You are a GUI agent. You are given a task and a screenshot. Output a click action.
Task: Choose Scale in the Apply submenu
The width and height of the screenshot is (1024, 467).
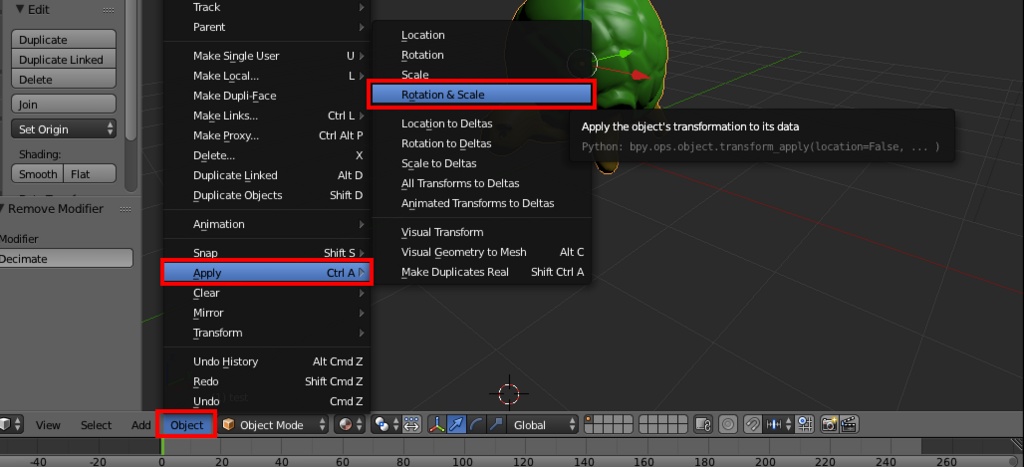481,75
